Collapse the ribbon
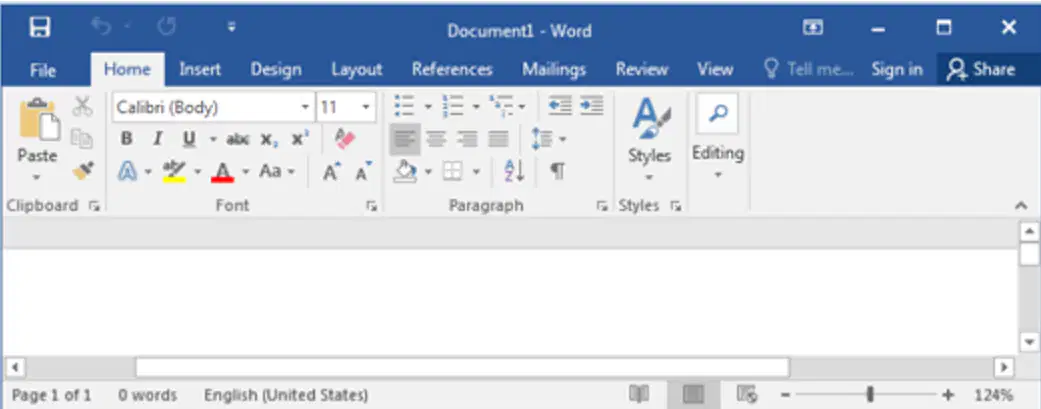The height and width of the screenshot is (409, 1041). pos(1021,206)
